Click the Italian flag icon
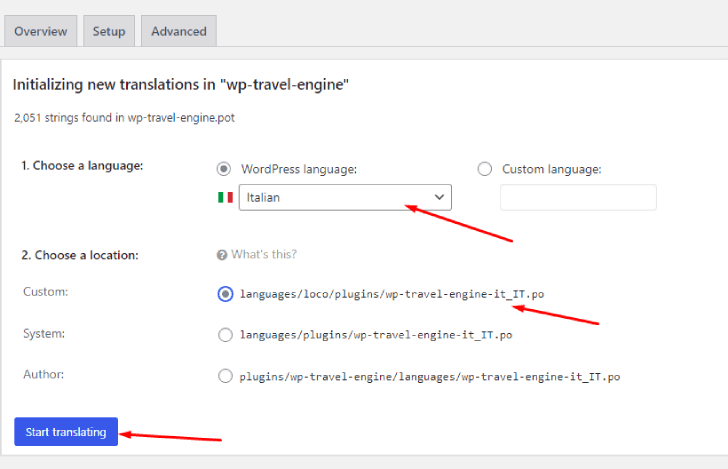 [225, 197]
